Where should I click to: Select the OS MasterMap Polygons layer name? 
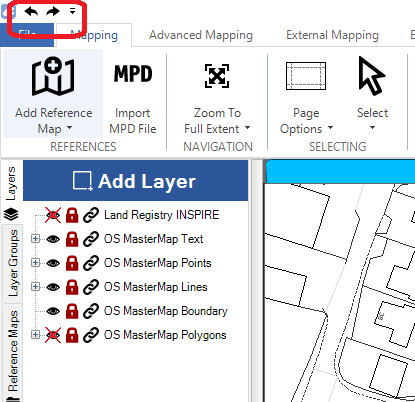[x=165, y=335]
